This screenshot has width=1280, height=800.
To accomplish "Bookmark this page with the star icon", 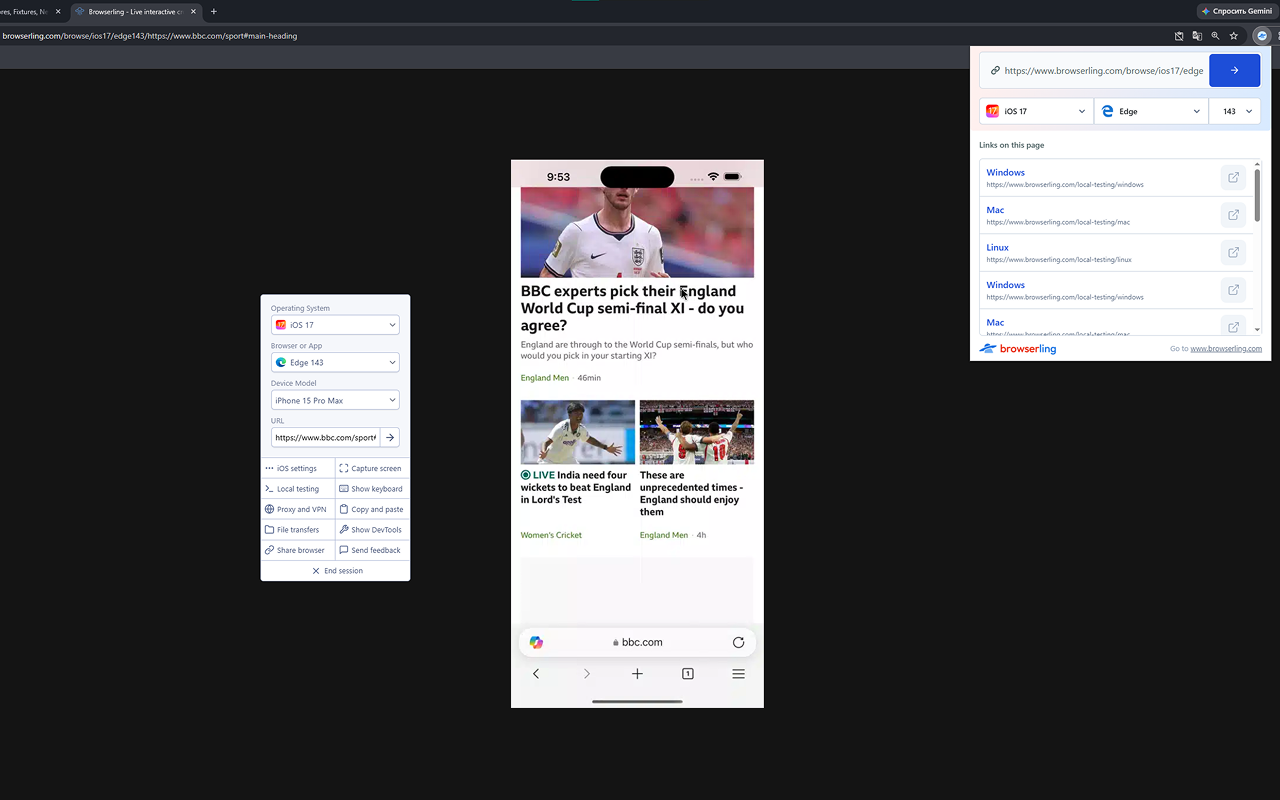I will [1234, 36].
